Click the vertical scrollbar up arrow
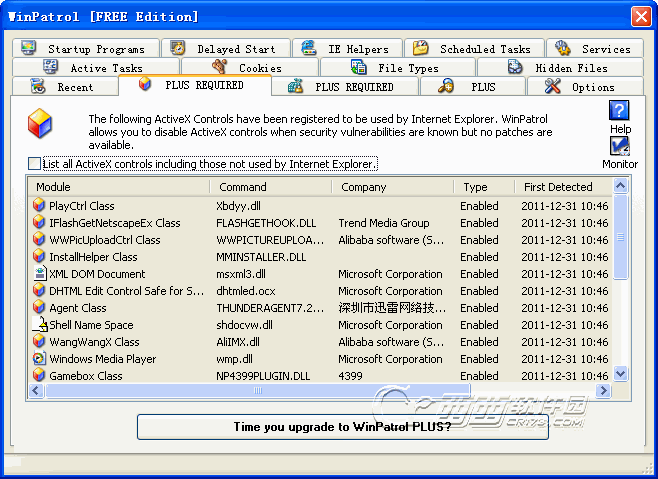The width and height of the screenshot is (658, 479). (620, 185)
